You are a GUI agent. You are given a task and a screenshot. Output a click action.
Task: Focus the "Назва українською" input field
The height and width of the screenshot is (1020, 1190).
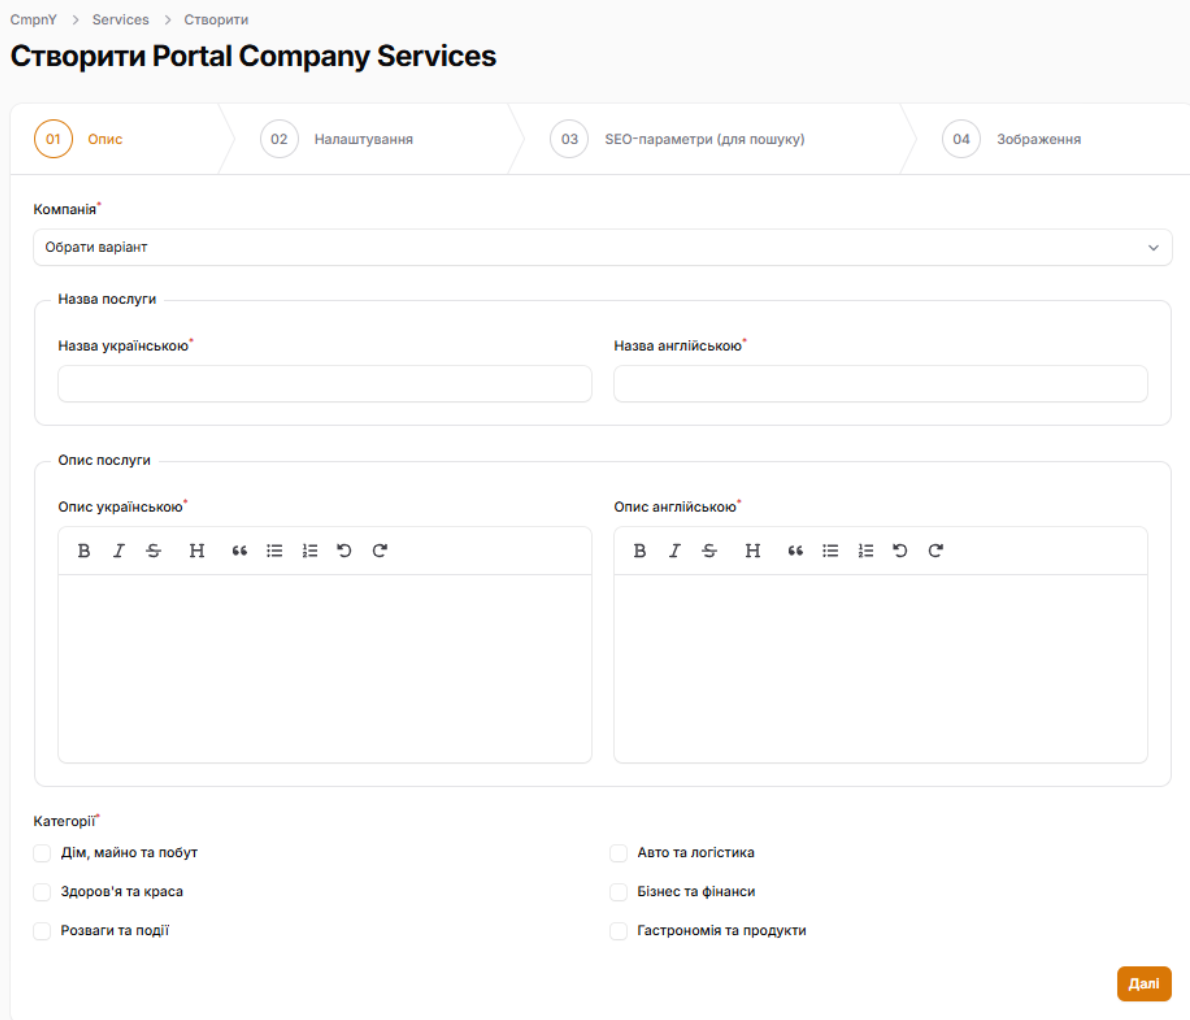[325, 384]
